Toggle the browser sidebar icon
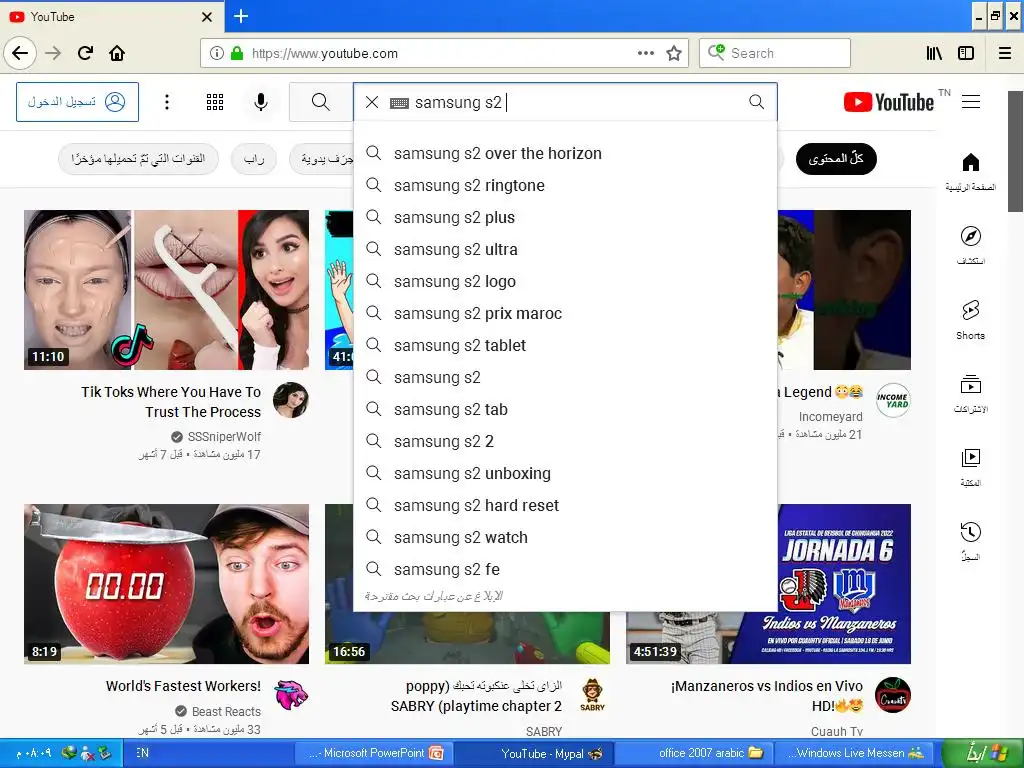Viewport: 1024px width, 768px height. tap(966, 53)
